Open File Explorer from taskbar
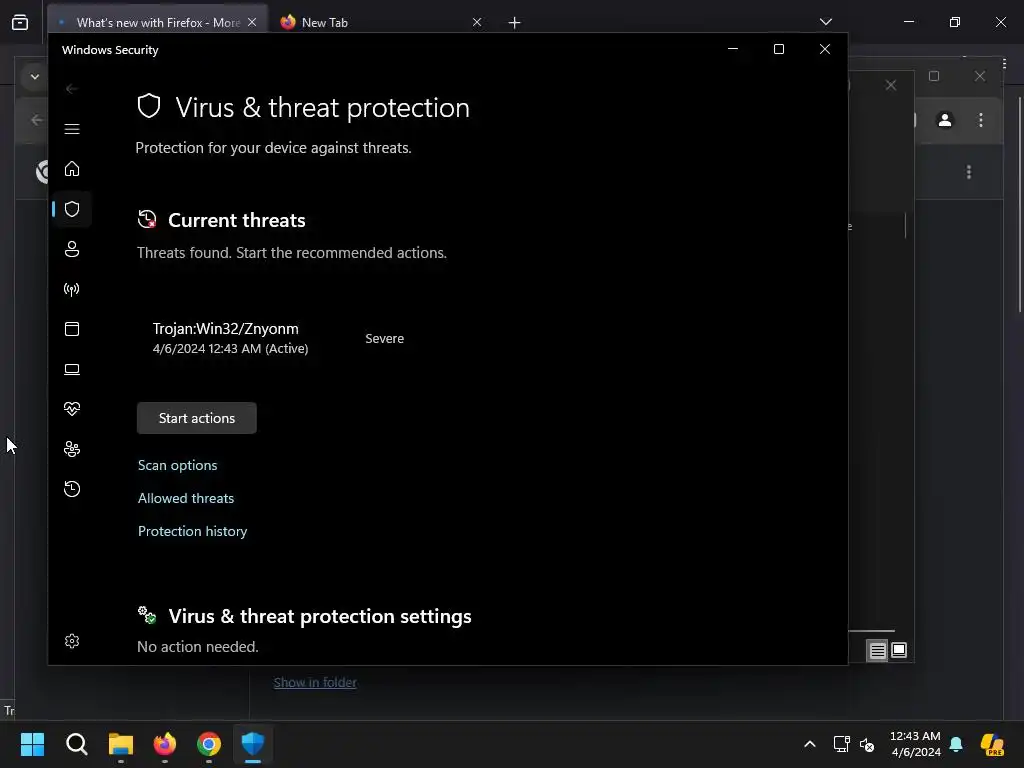Viewport: 1024px width, 768px height. (121, 744)
